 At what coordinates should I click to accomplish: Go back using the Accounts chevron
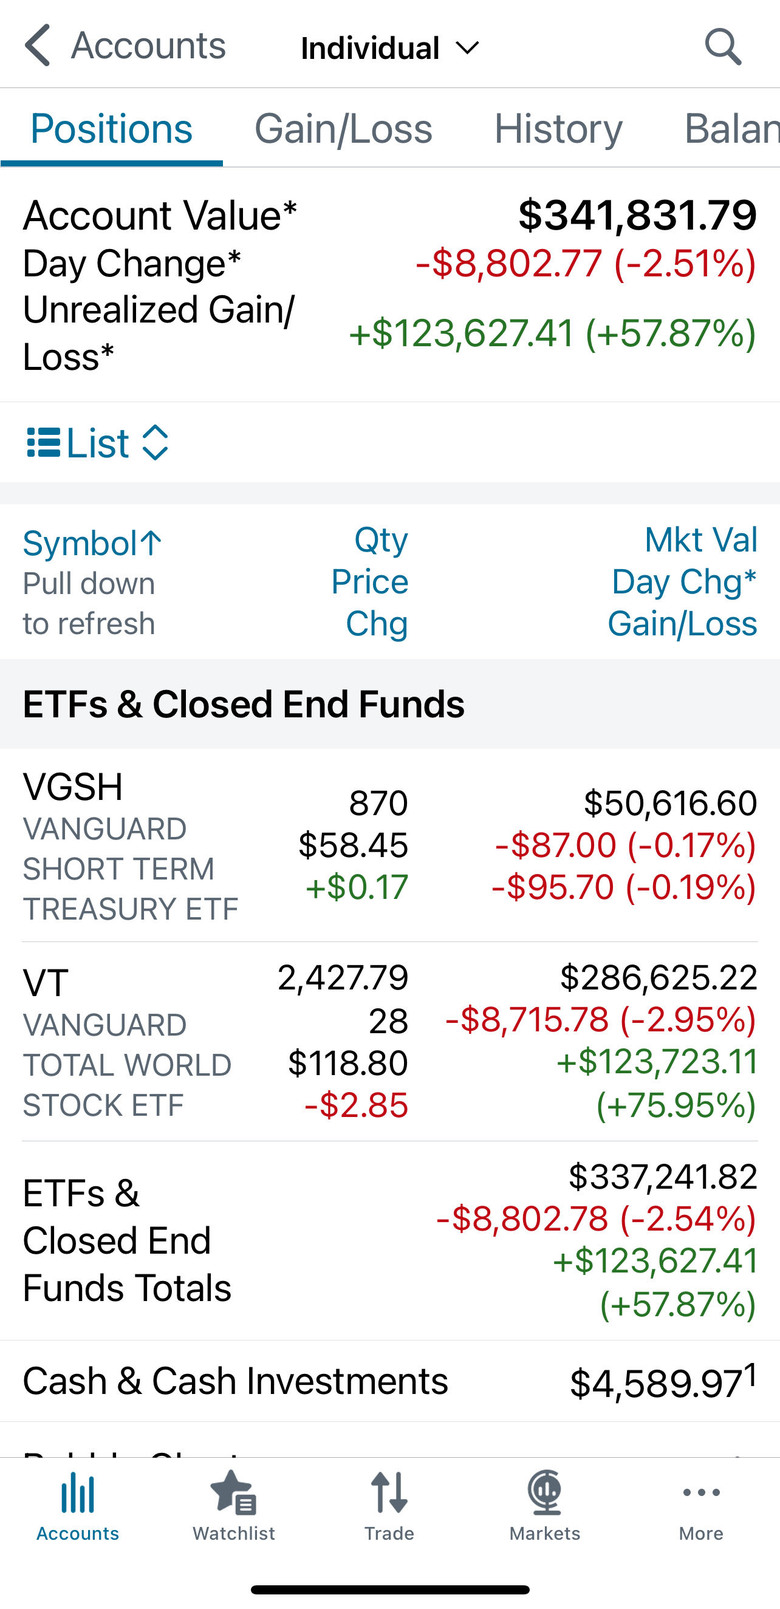(x=37, y=46)
